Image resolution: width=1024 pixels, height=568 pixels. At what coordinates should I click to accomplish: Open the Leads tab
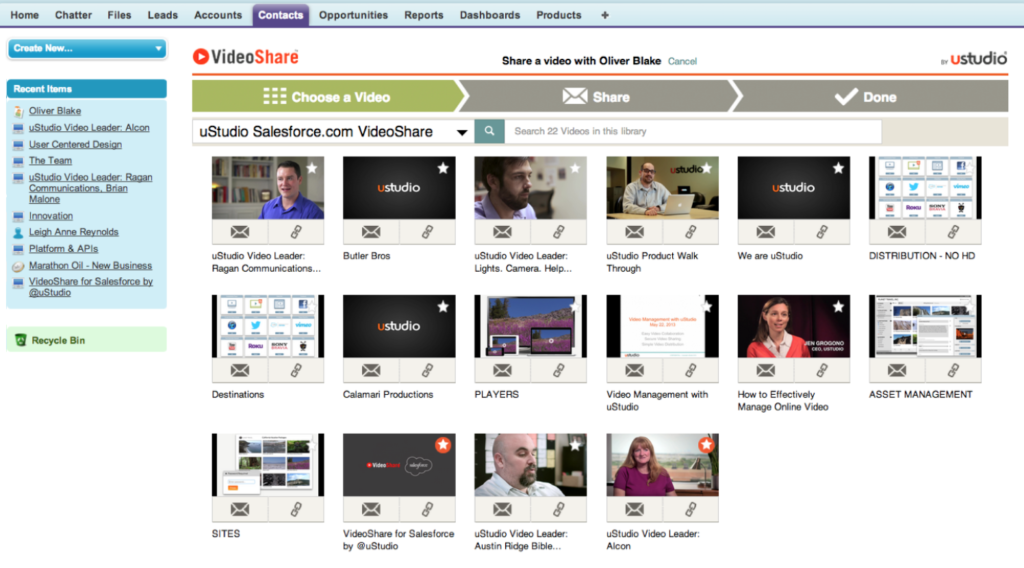(163, 15)
